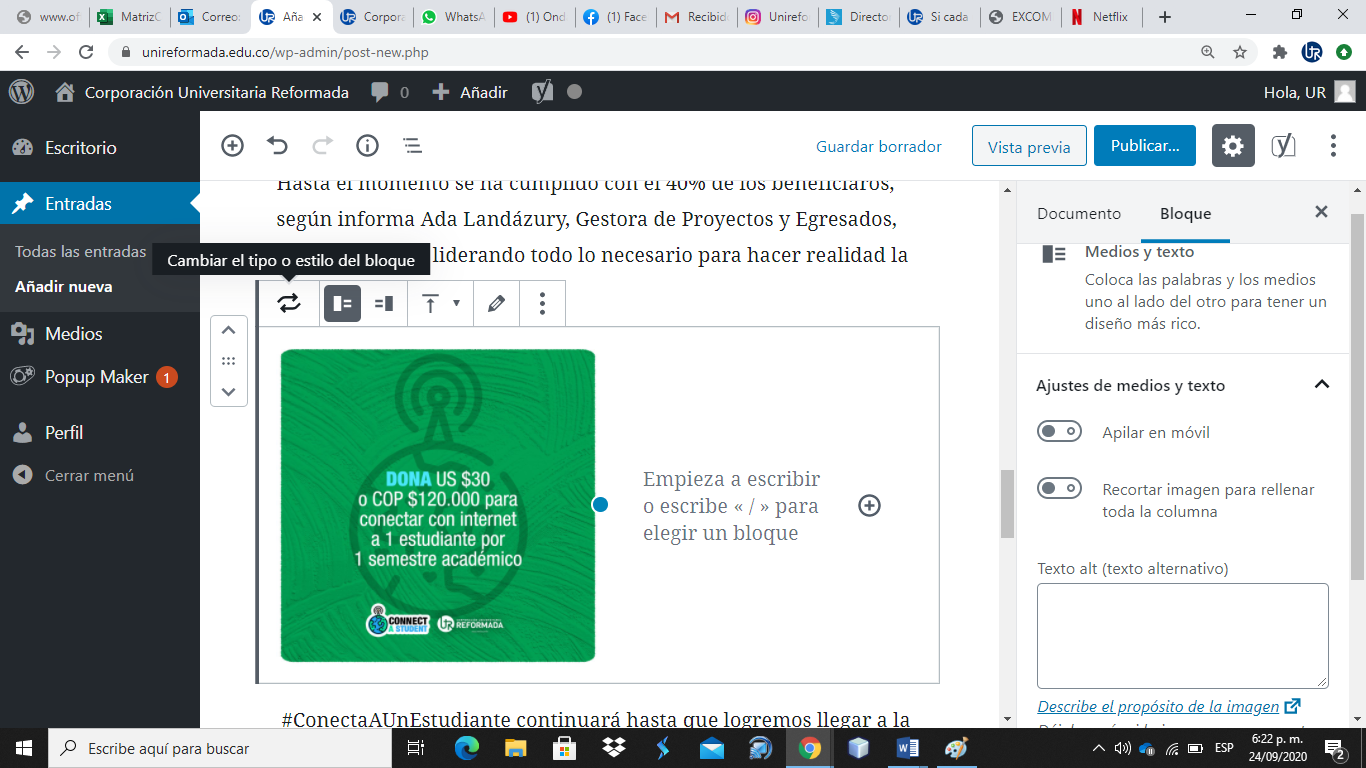Click the block drag handle dots
The width and height of the screenshot is (1366, 768).
pyautogui.click(x=228, y=361)
